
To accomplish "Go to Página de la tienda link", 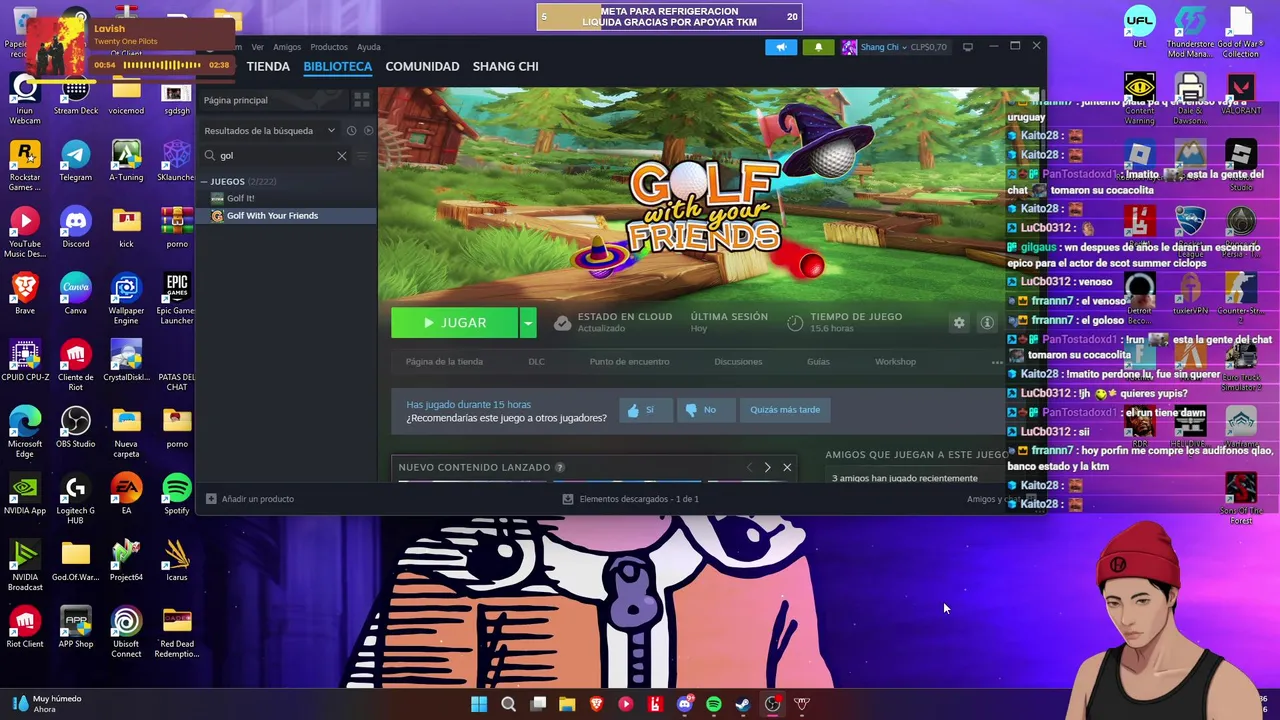I will coord(444,362).
